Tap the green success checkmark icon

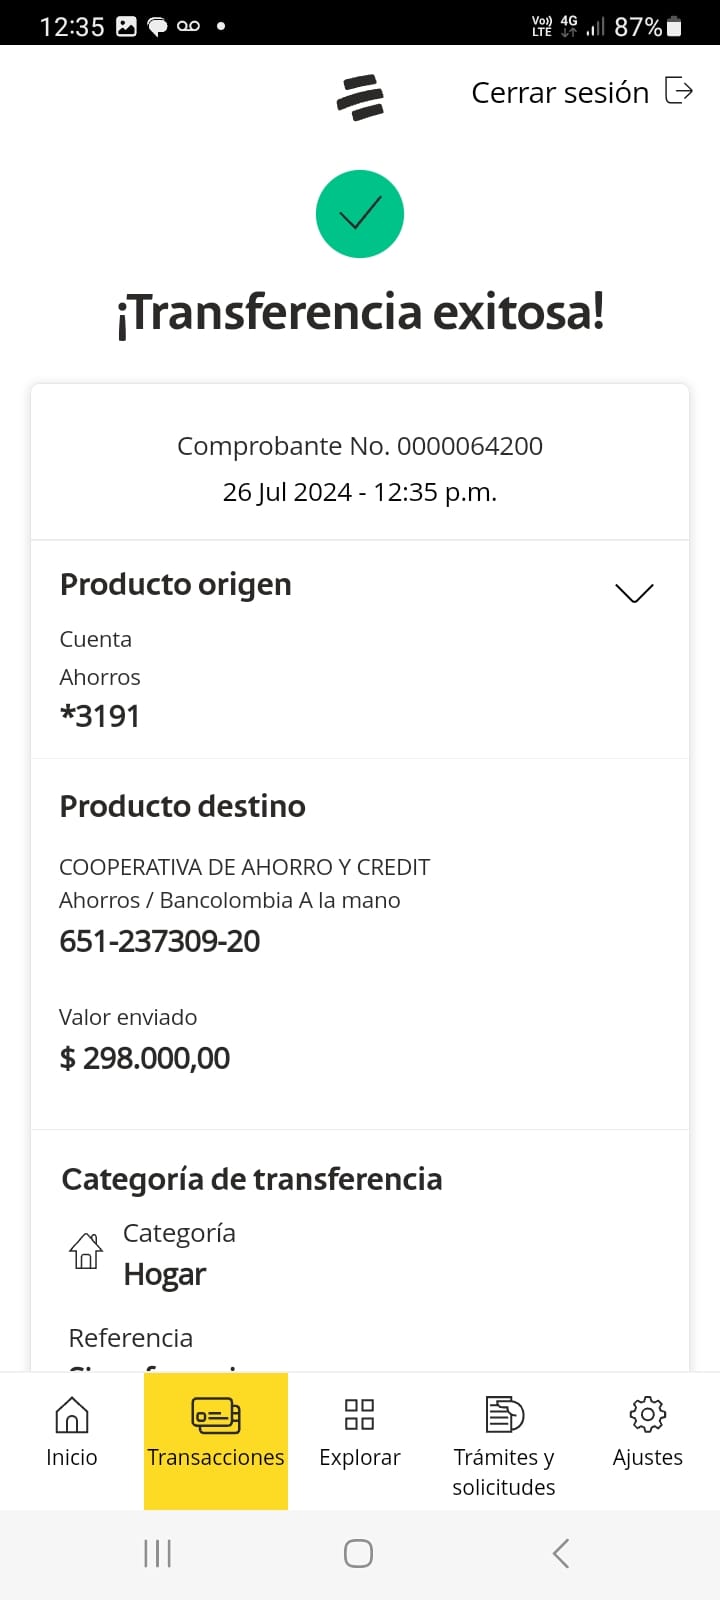(x=360, y=214)
